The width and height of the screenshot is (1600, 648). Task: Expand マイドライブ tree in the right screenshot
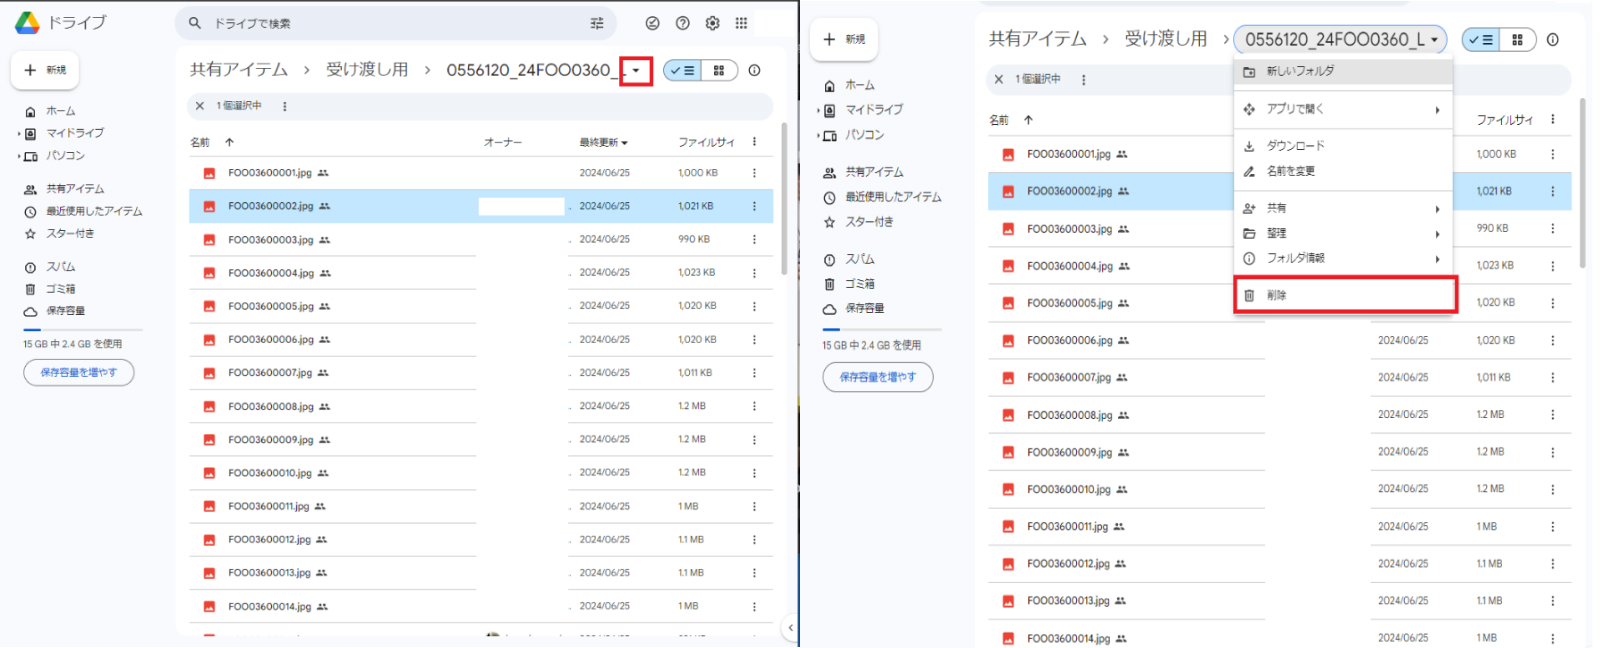point(818,110)
